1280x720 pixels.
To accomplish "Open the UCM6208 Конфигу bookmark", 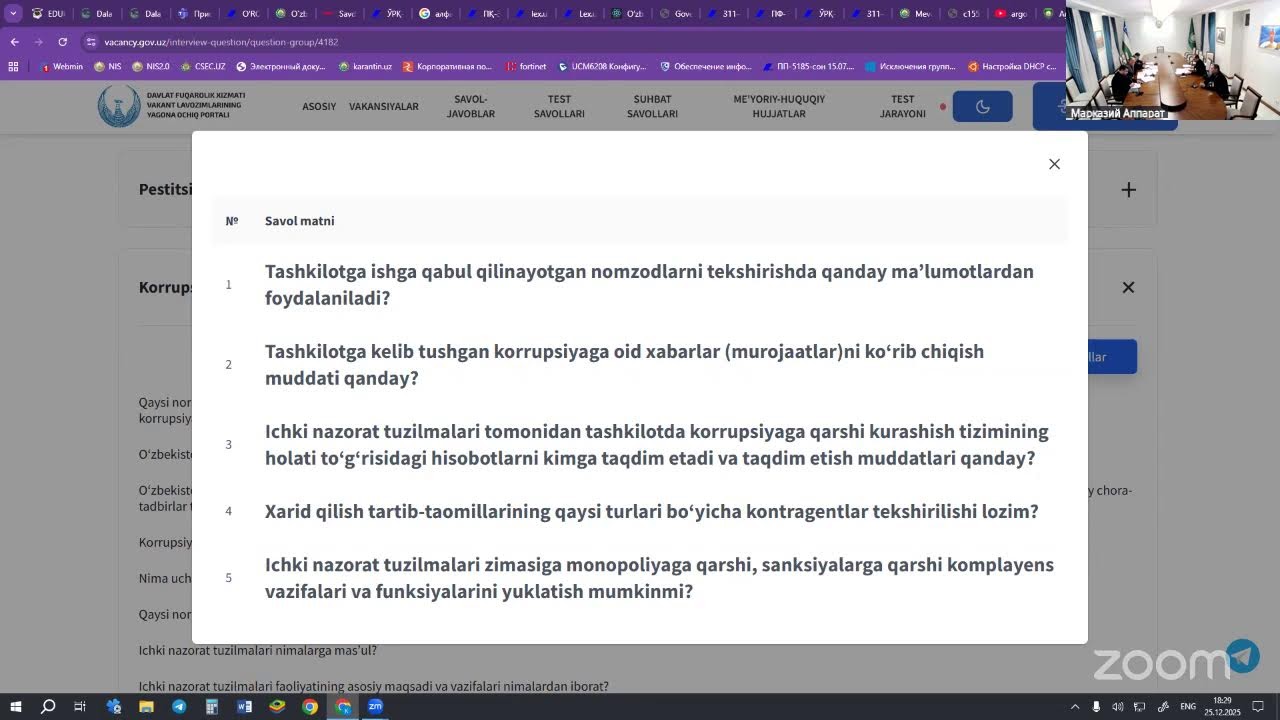I will pyautogui.click(x=603, y=66).
